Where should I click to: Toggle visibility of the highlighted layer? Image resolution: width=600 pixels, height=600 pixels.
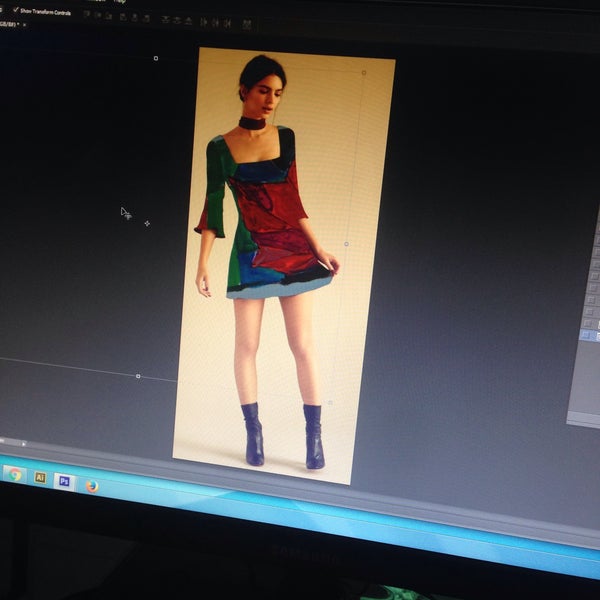(585, 336)
